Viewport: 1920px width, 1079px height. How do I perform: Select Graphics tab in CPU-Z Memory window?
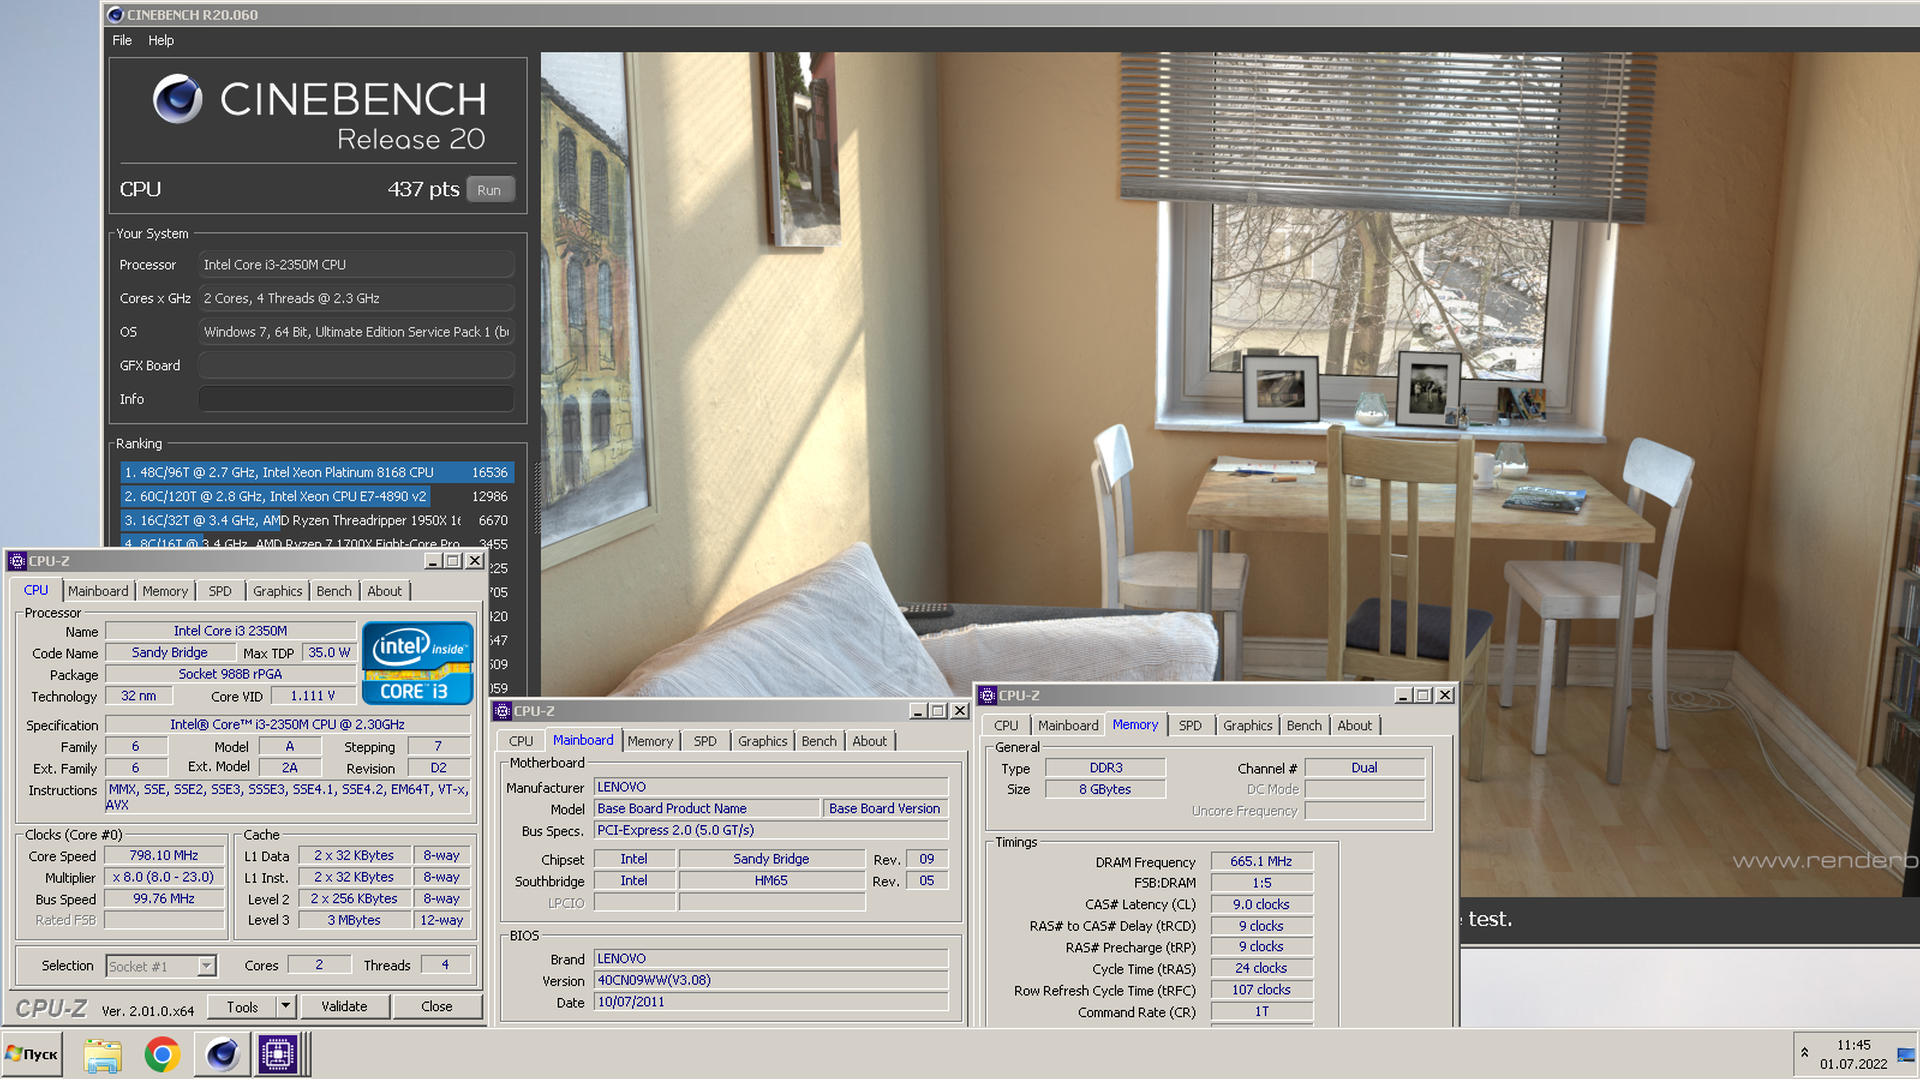click(x=1247, y=725)
